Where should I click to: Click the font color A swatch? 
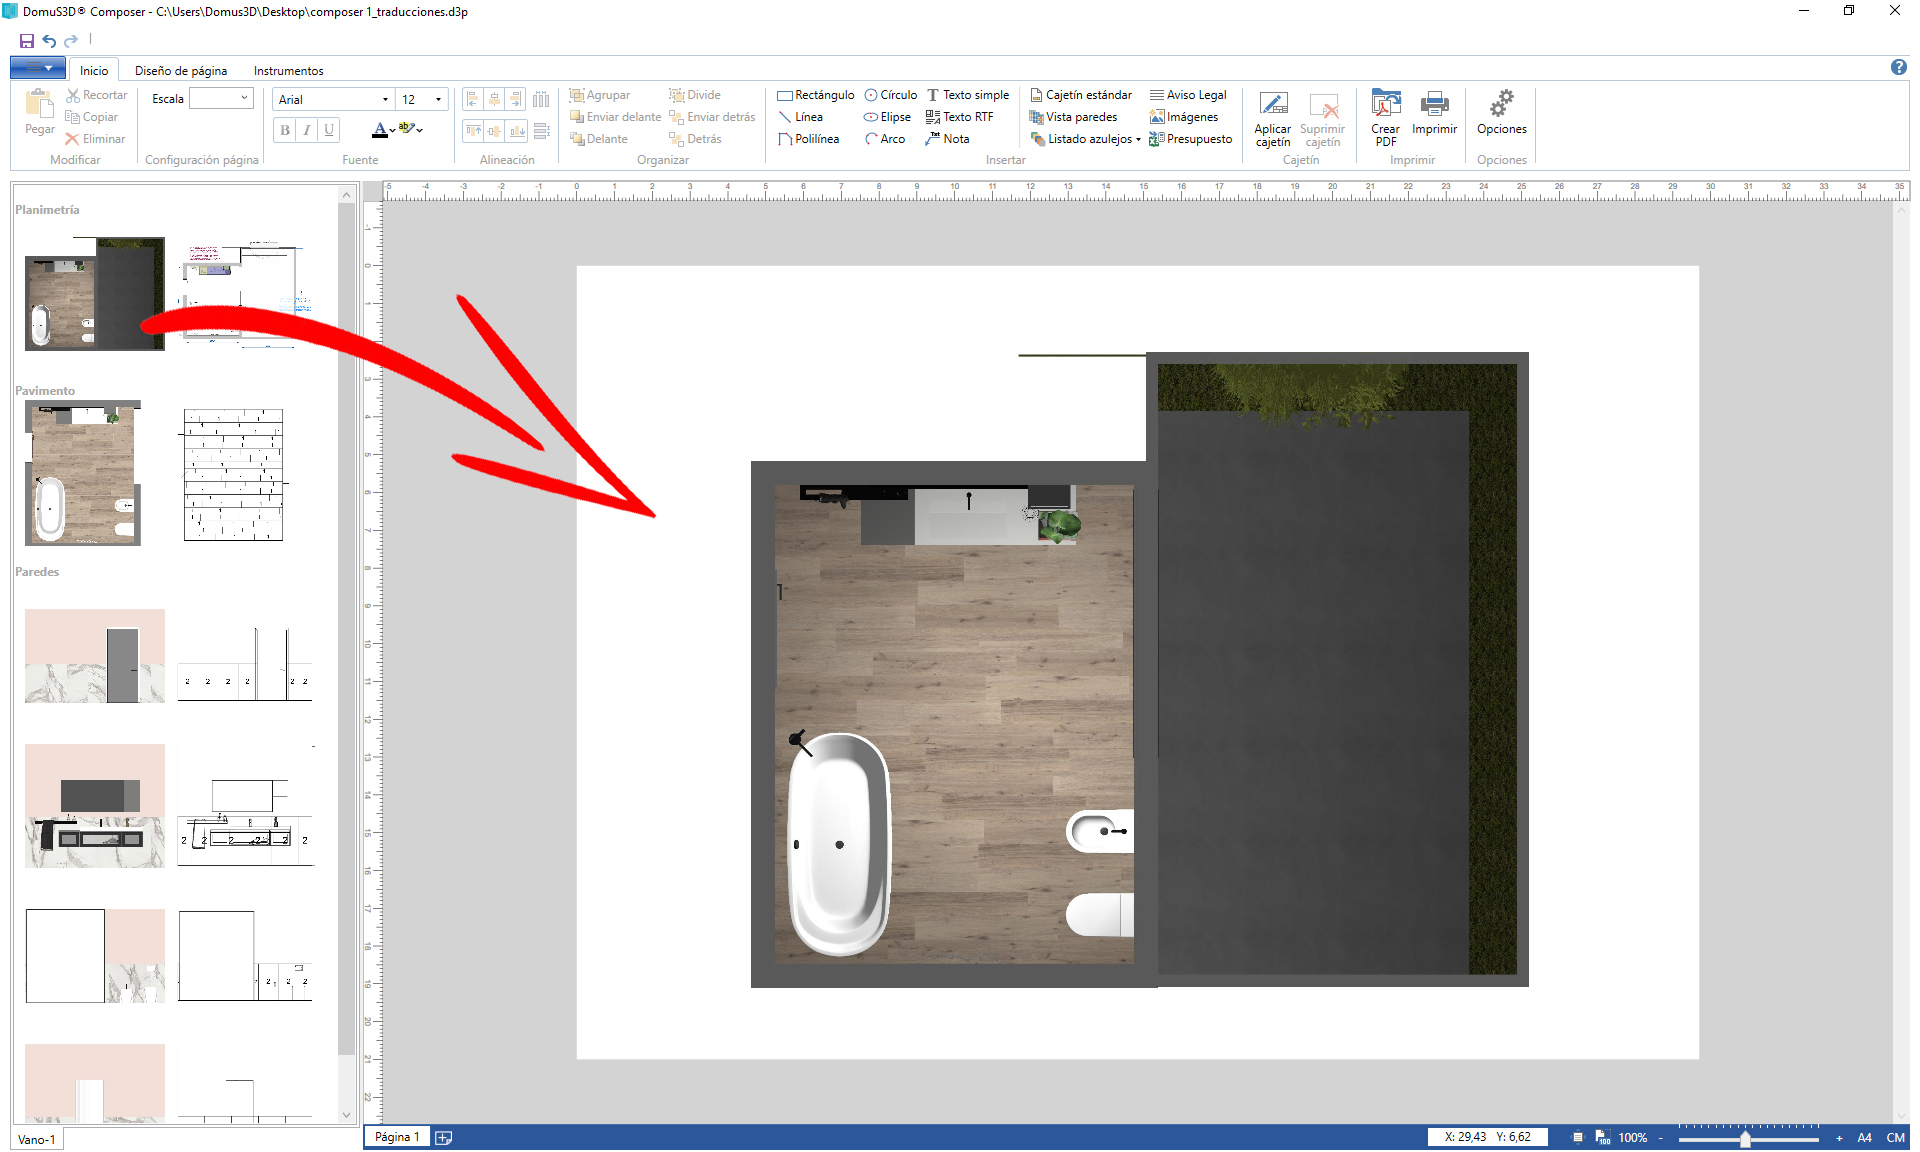(x=379, y=130)
